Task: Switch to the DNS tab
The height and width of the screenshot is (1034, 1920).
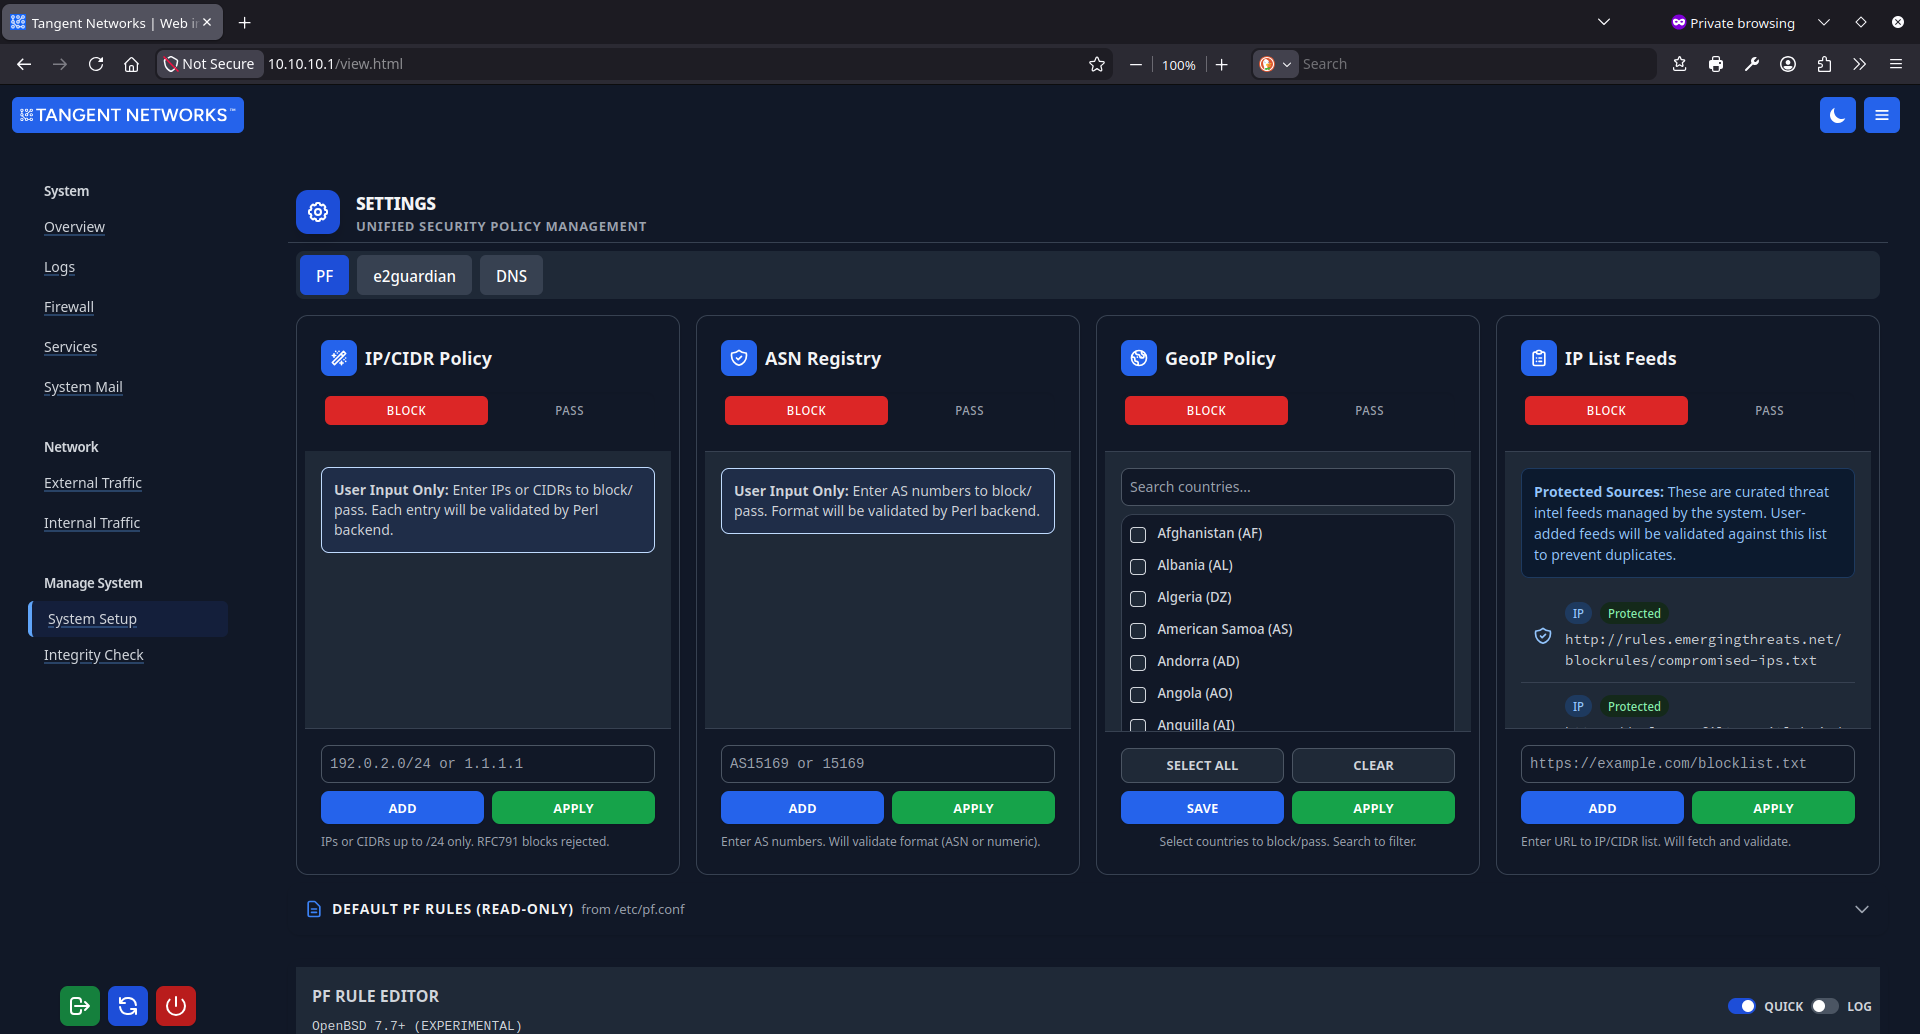Action: click(511, 275)
